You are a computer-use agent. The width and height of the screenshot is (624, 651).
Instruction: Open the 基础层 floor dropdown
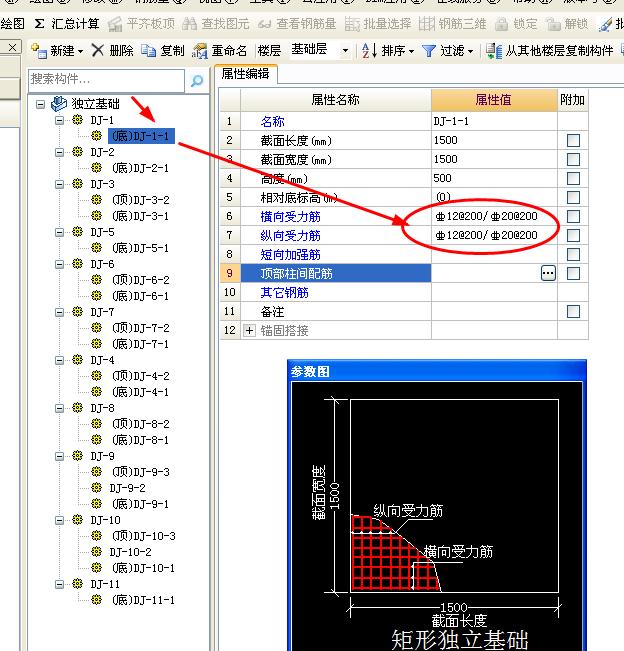[x=345, y=51]
